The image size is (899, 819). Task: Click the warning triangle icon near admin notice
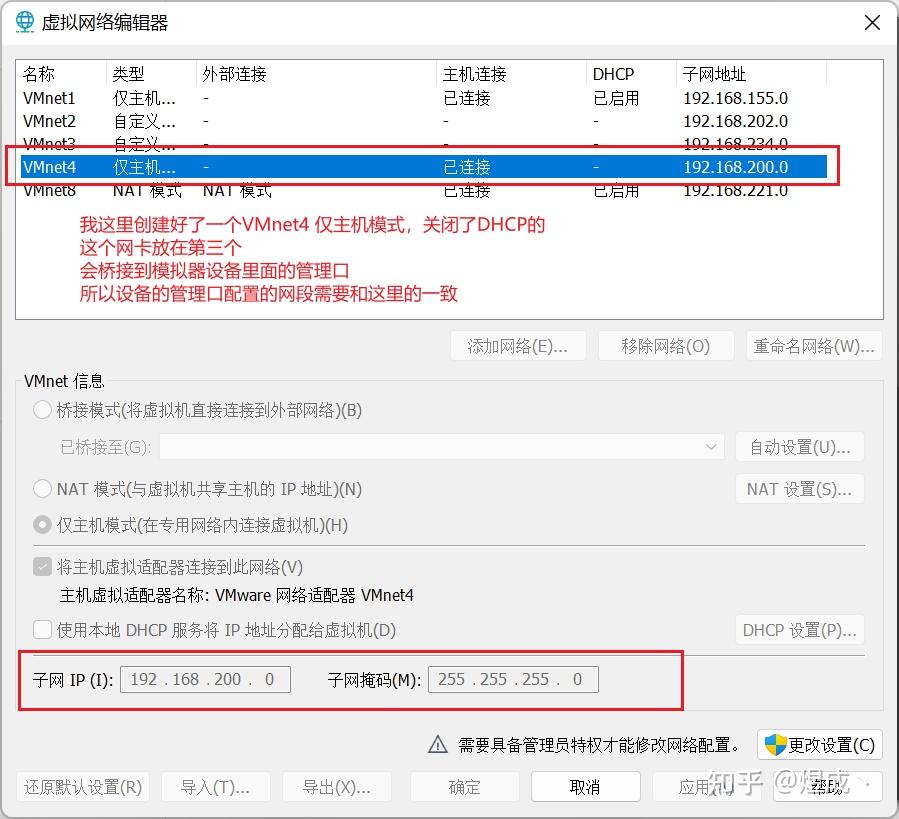click(x=437, y=744)
